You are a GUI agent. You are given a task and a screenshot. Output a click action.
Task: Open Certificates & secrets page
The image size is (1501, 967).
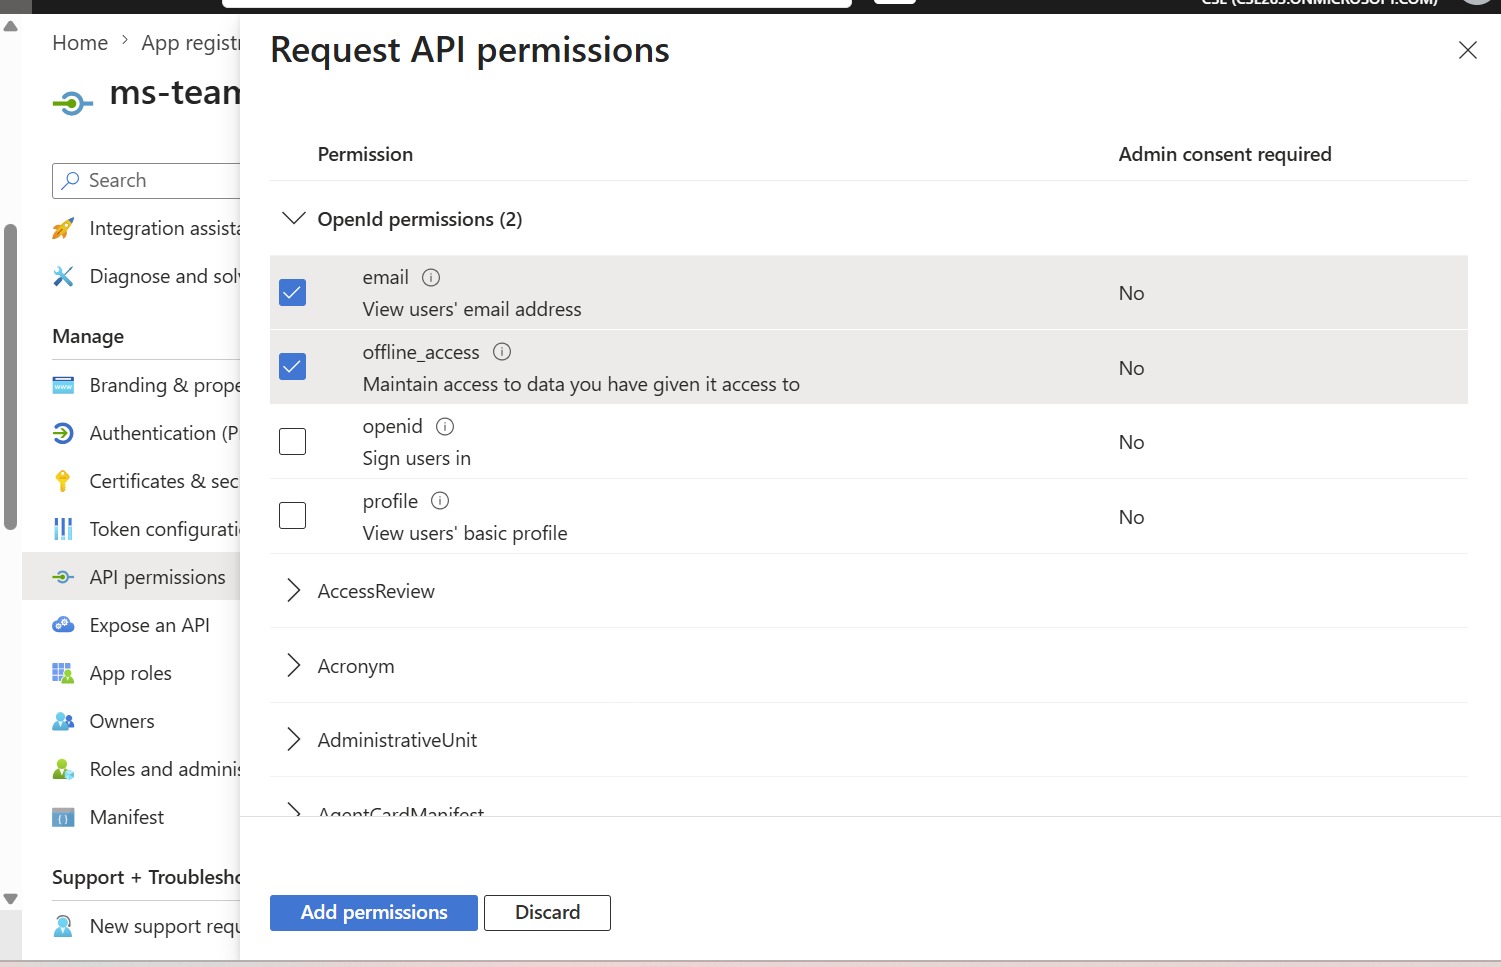tap(164, 481)
